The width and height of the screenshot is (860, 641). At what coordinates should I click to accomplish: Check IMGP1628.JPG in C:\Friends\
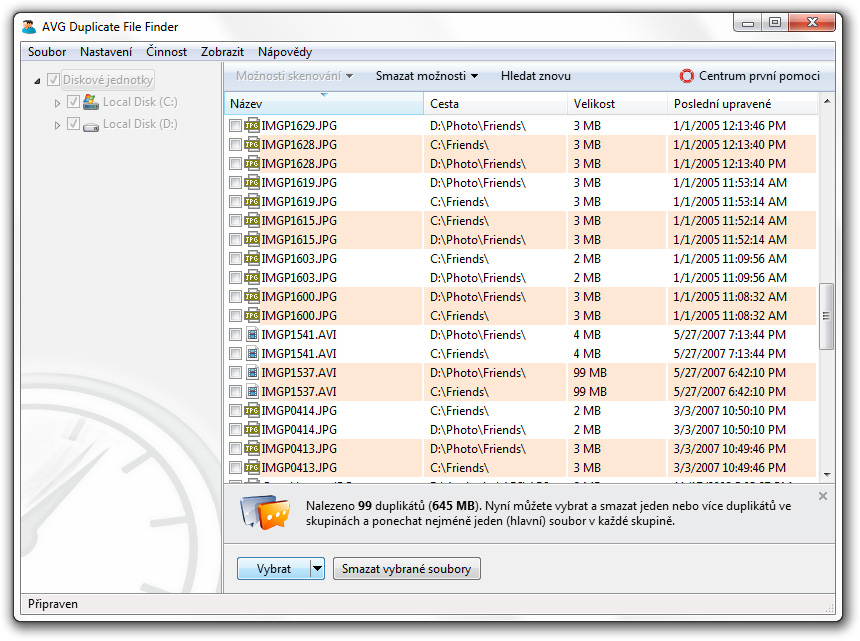235,145
